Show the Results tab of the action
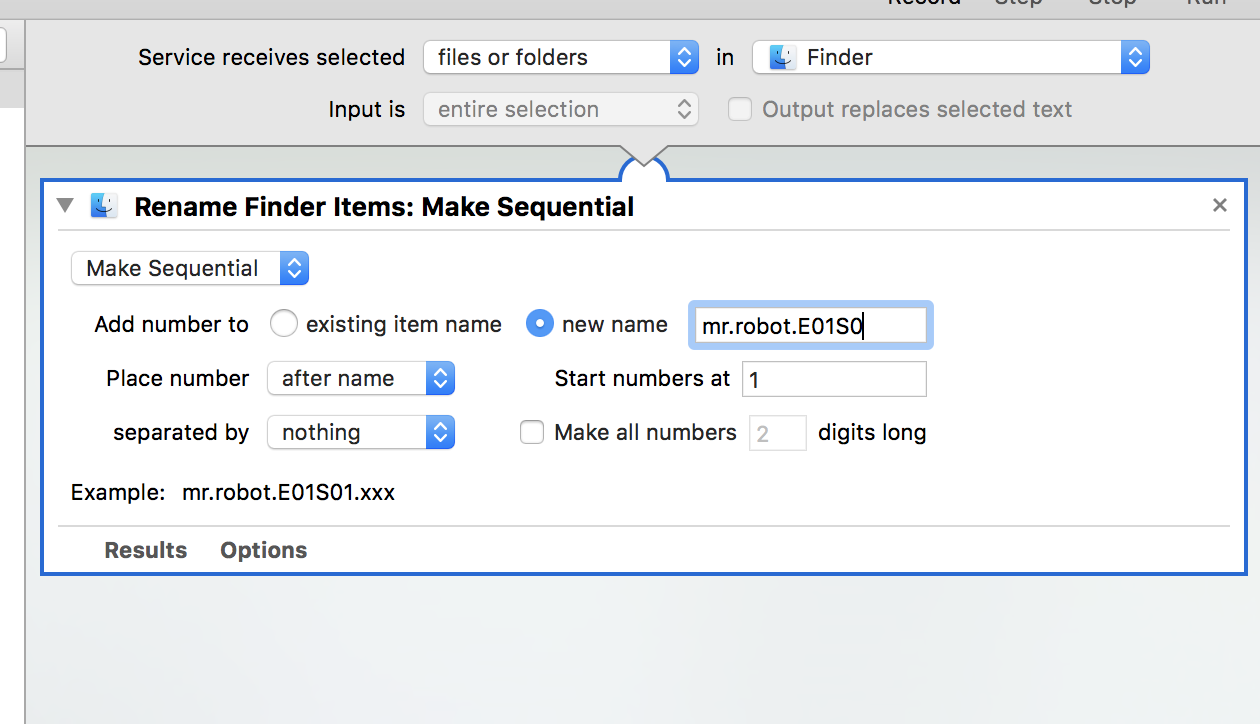1260x724 pixels. (x=146, y=550)
